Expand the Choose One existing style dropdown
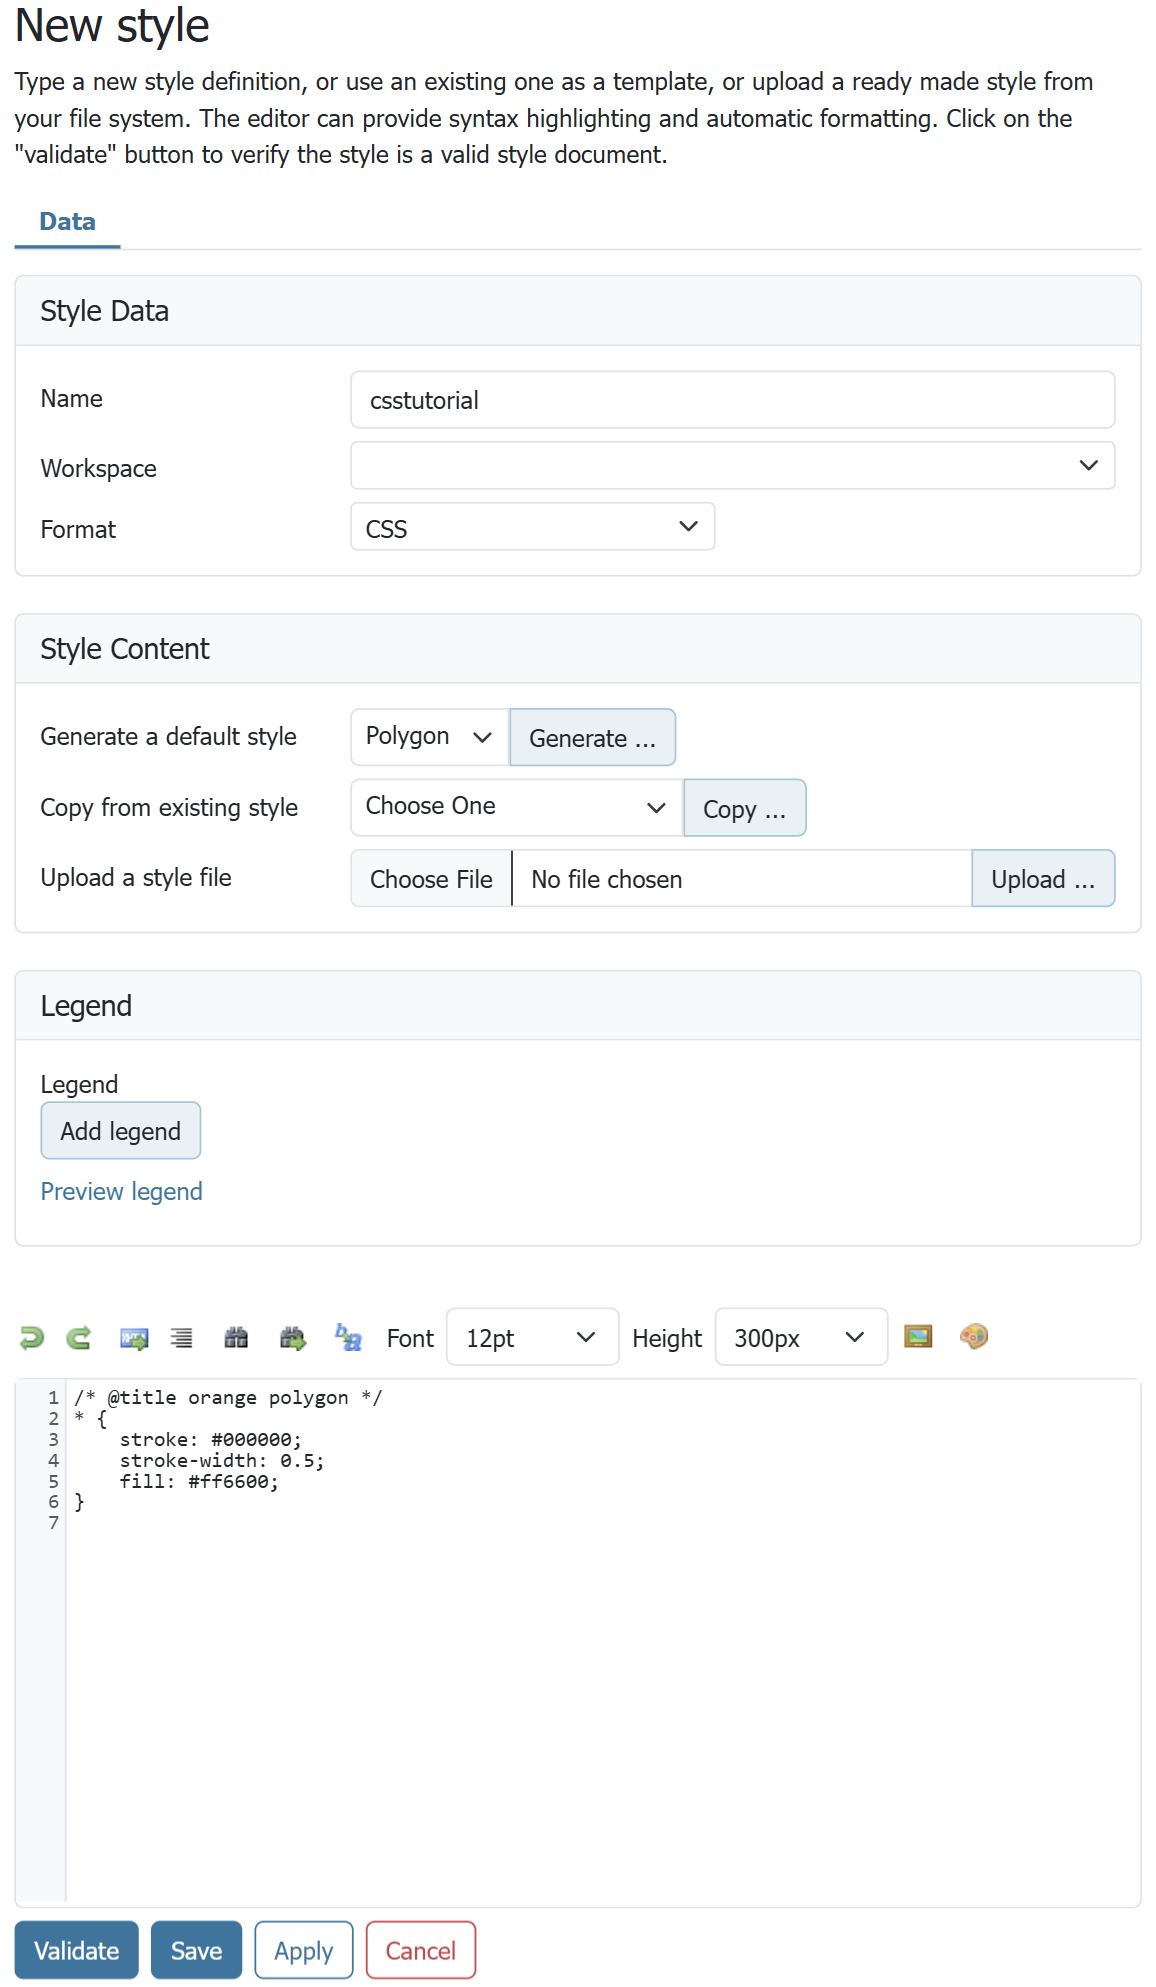The image size is (1156, 1987). click(516, 807)
